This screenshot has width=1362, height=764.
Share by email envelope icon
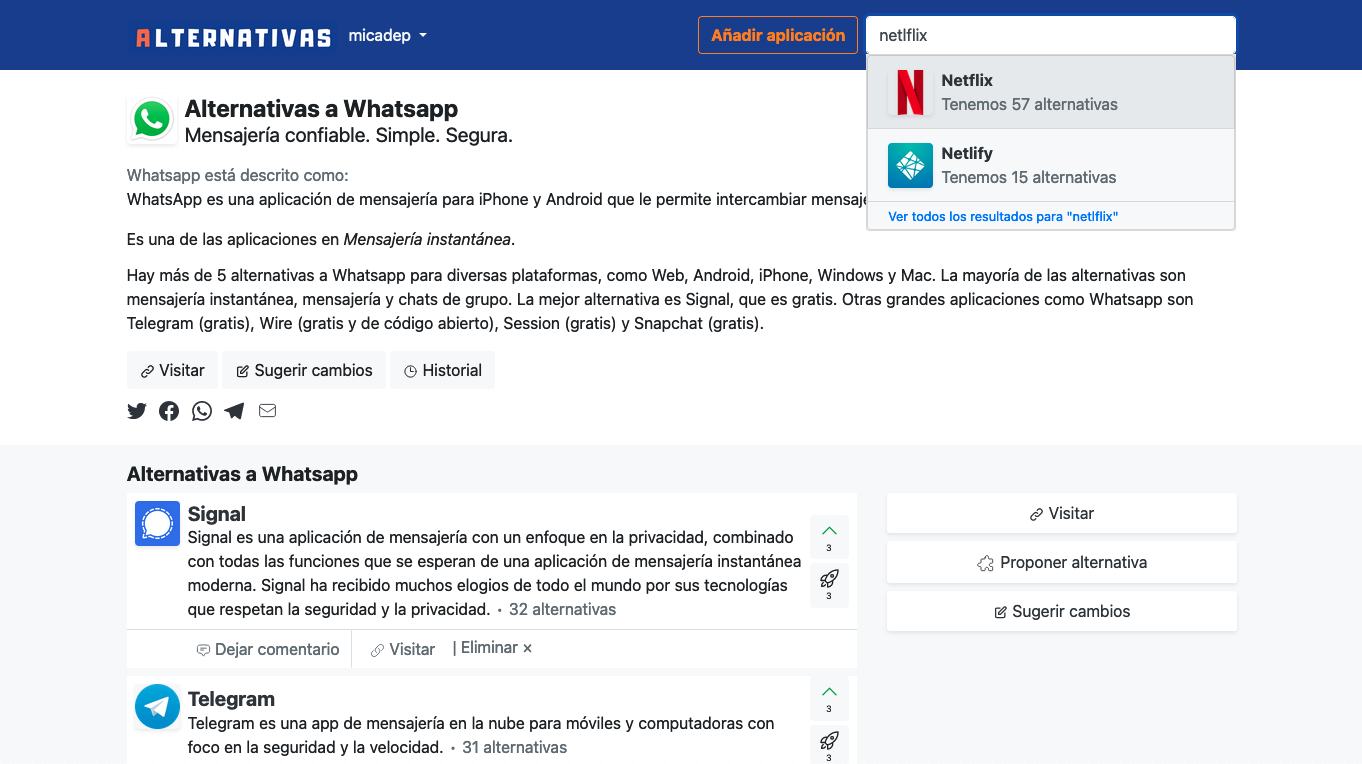(x=267, y=410)
